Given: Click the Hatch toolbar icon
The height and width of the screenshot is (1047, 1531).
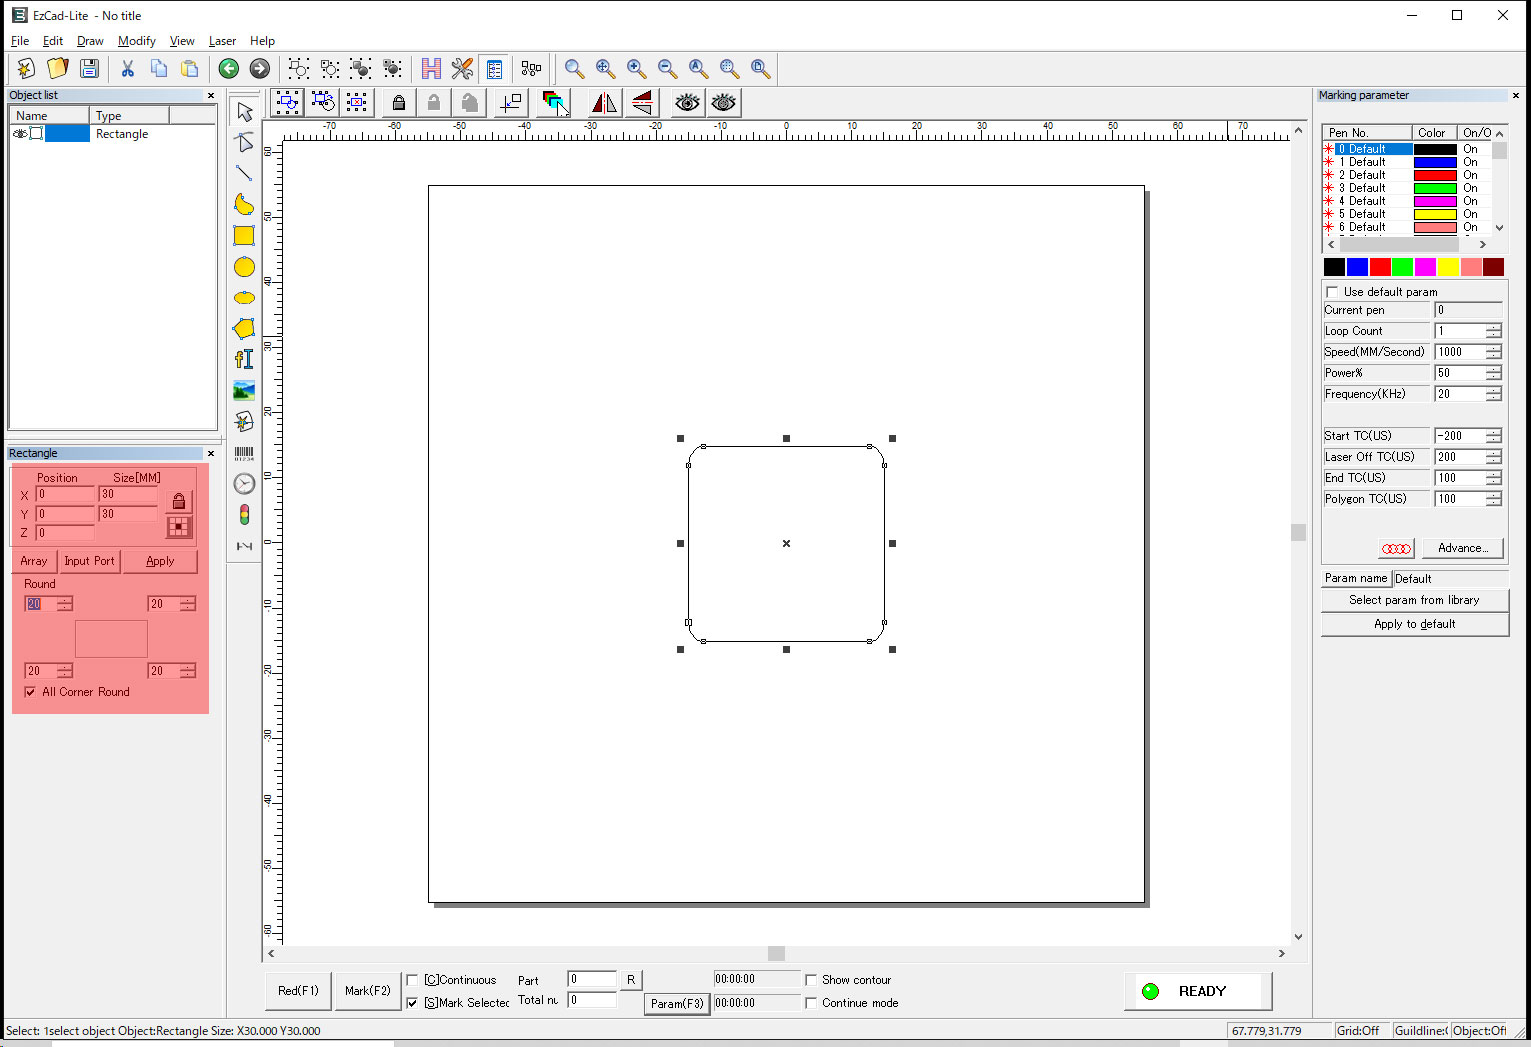Looking at the screenshot, I should click(431, 69).
